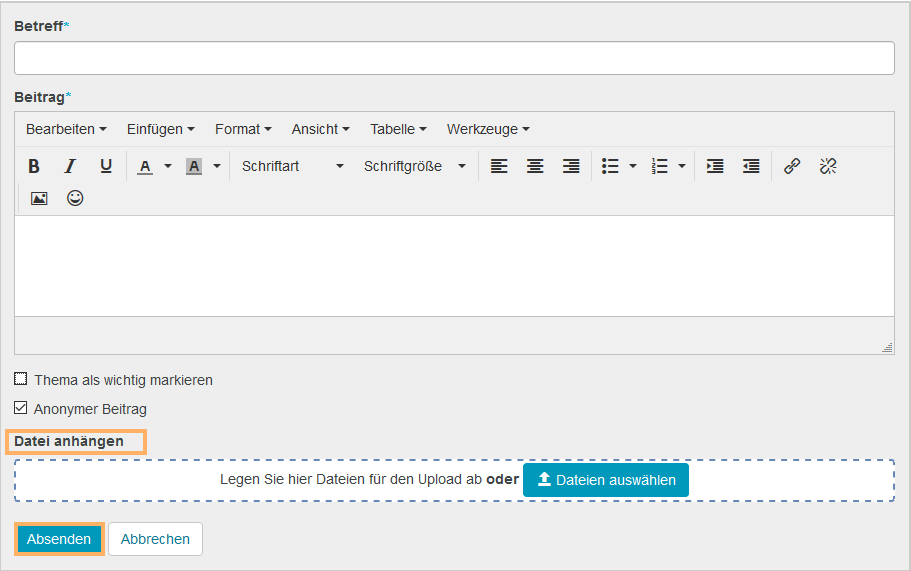Click the Absenden button
This screenshot has width=911, height=571.
59,539
